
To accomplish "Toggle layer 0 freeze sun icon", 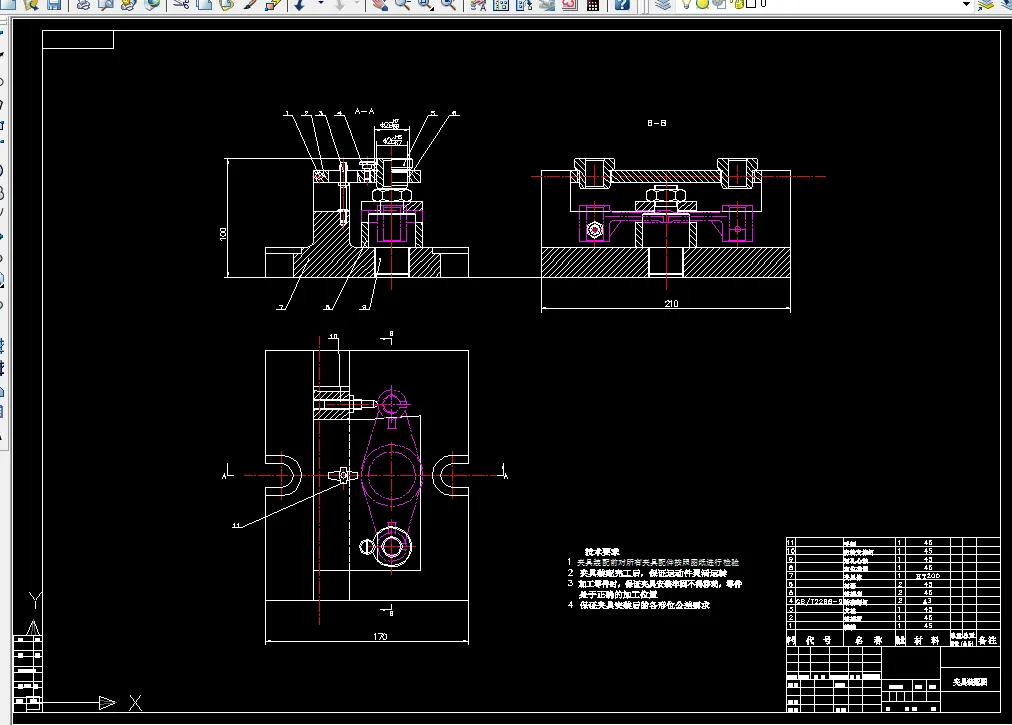I will [x=702, y=4].
